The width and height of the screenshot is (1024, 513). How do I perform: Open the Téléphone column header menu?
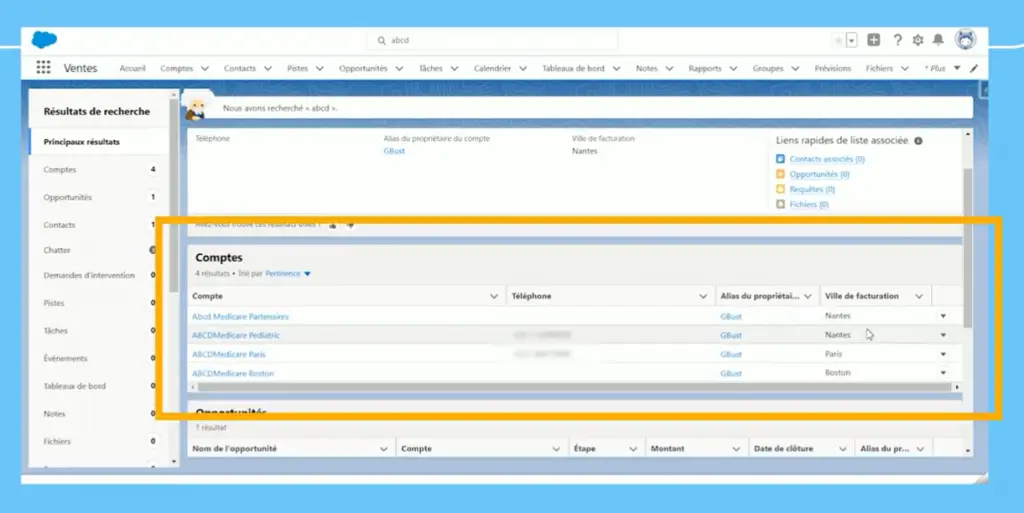(x=703, y=296)
